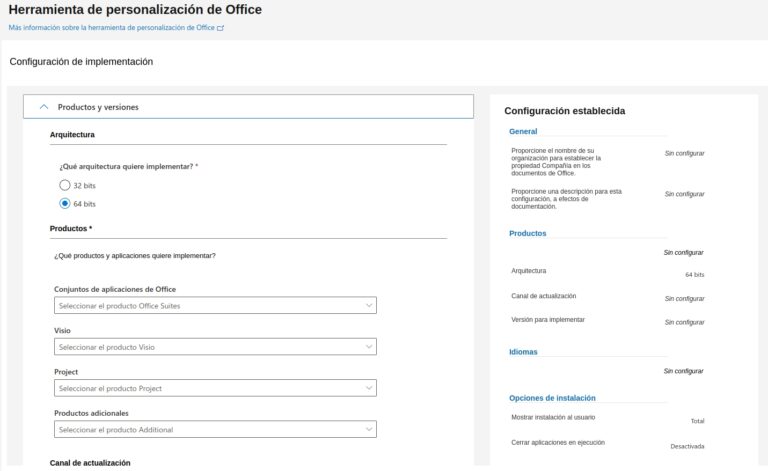Click the 'Productos adicionales' label
768x471 pixels.
coord(91,413)
